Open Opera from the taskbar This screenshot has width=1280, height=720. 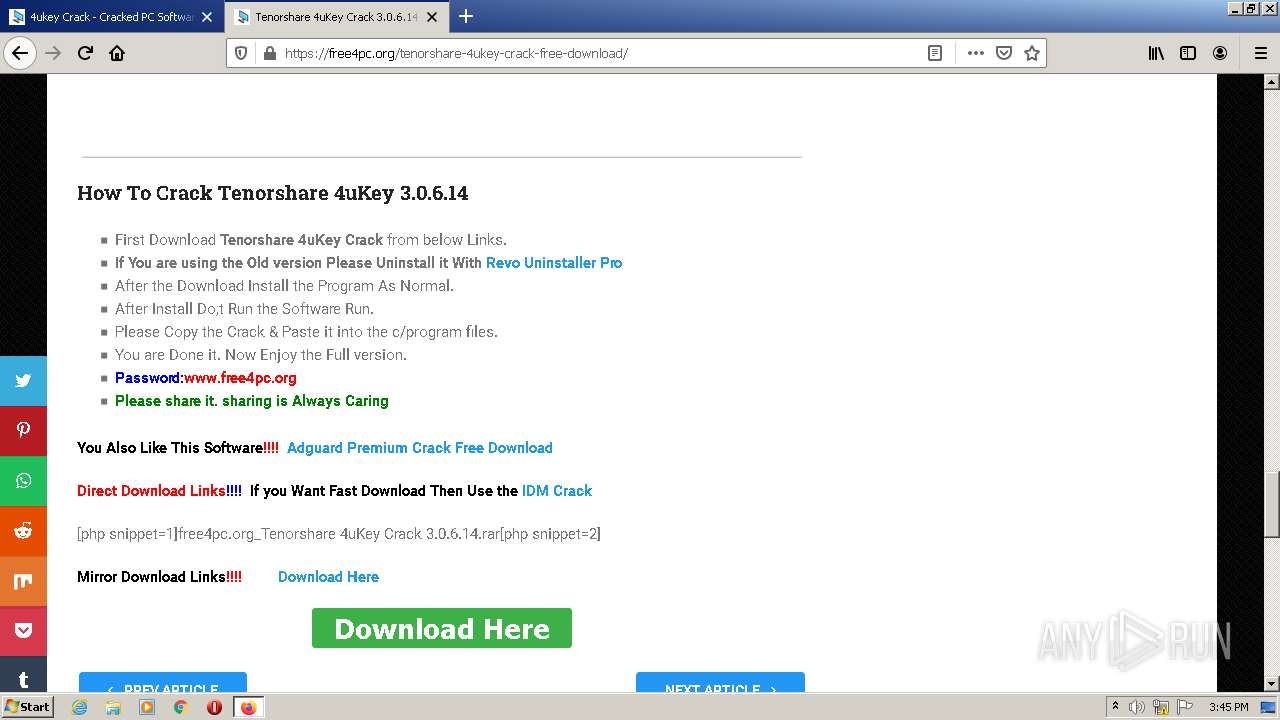tap(214, 707)
